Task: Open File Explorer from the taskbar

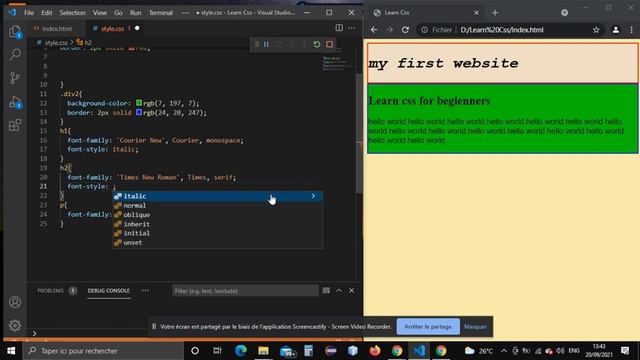Action: pyautogui.click(x=263, y=351)
